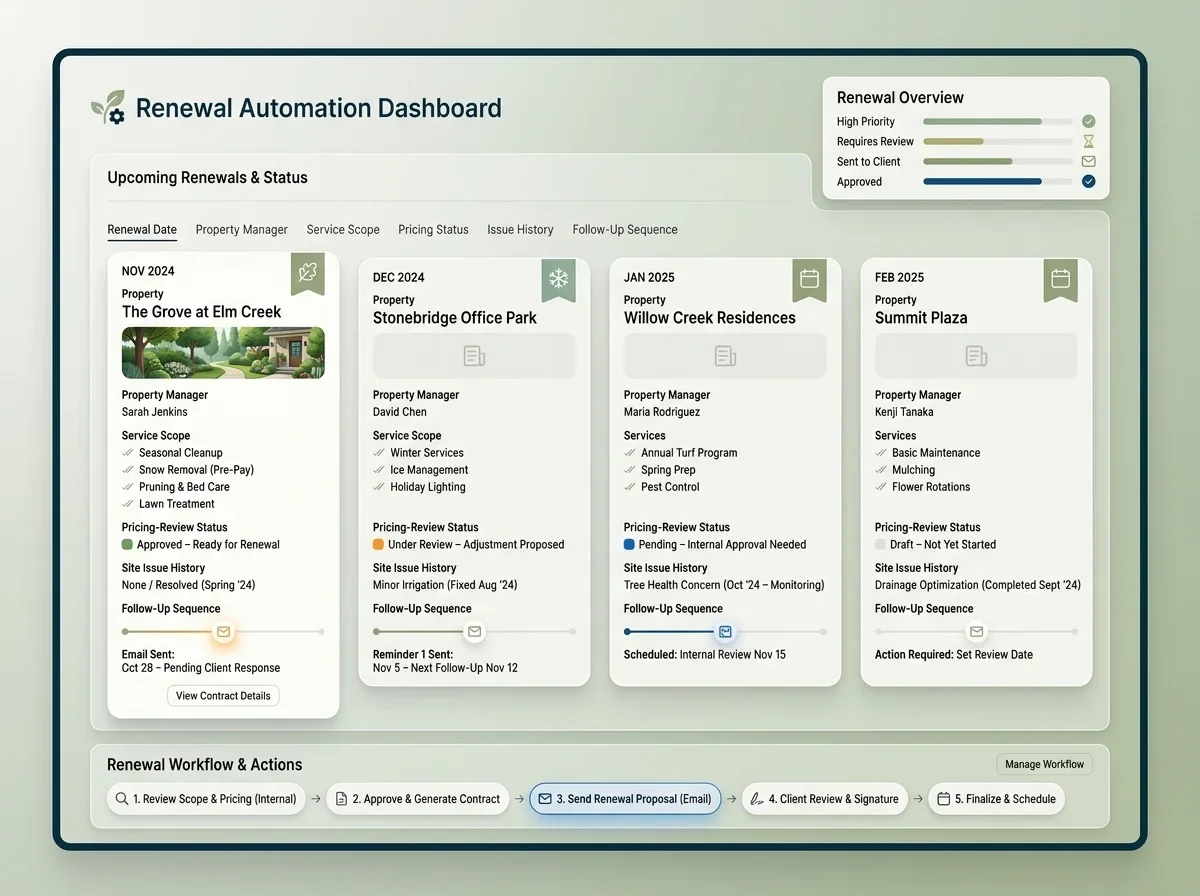This screenshot has height=896, width=1200.
Task: Click the leaf and gear dashboard logo
Action: tap(108, 108)
